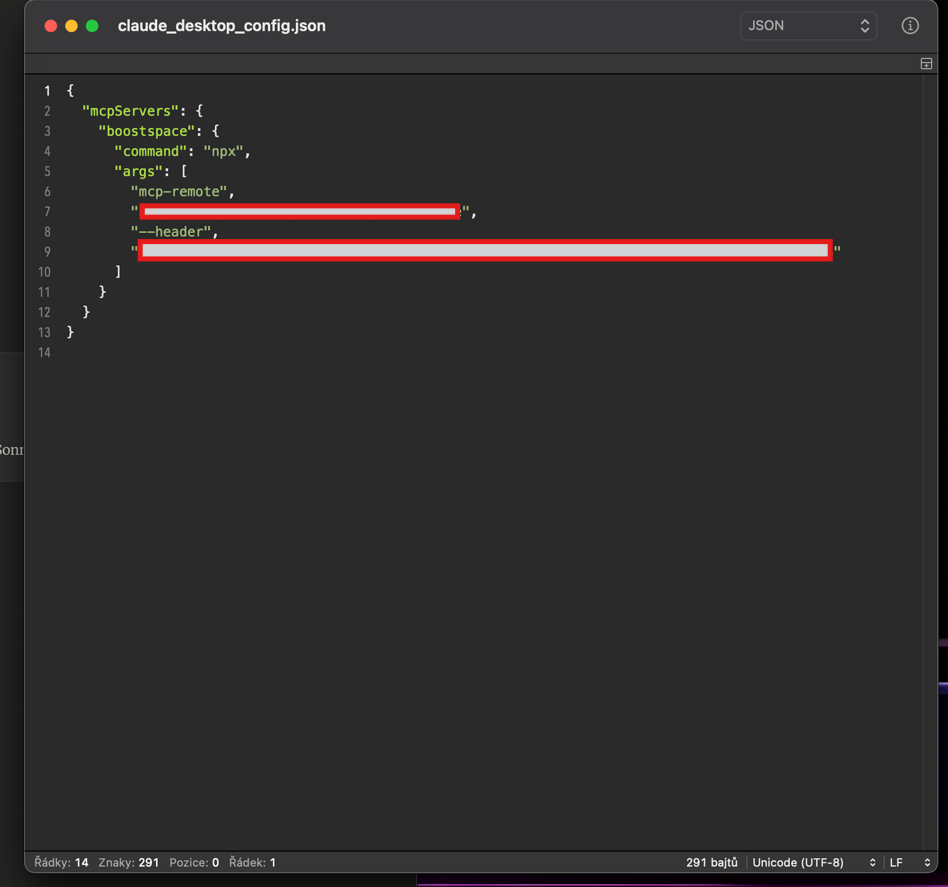Click the Znaky: 291 status entry

point(129,862)
